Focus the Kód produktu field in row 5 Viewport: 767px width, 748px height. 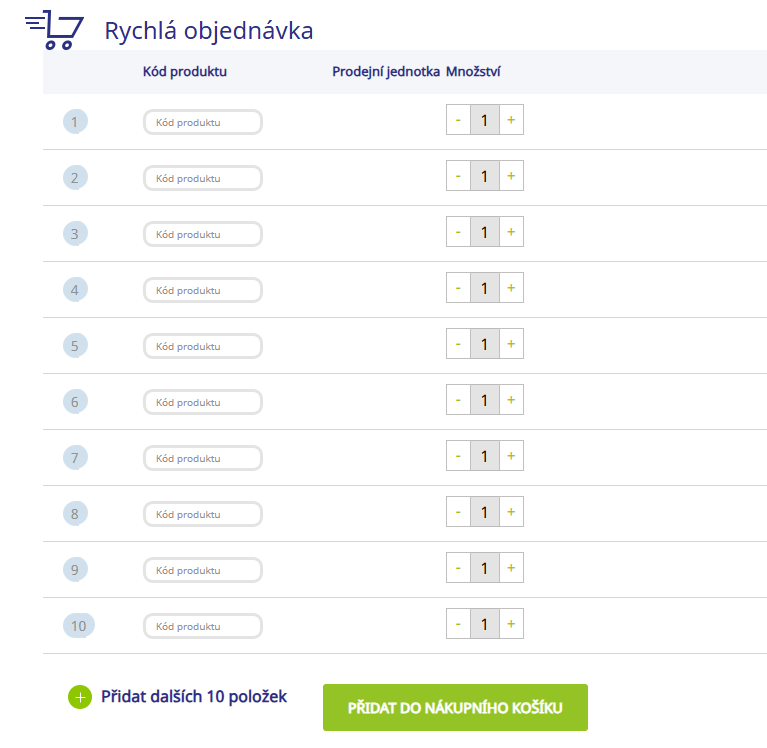coord(203,346)
